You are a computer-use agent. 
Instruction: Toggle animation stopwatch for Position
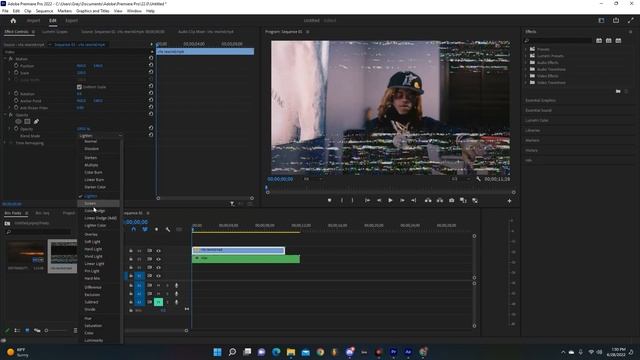point(16,65)
